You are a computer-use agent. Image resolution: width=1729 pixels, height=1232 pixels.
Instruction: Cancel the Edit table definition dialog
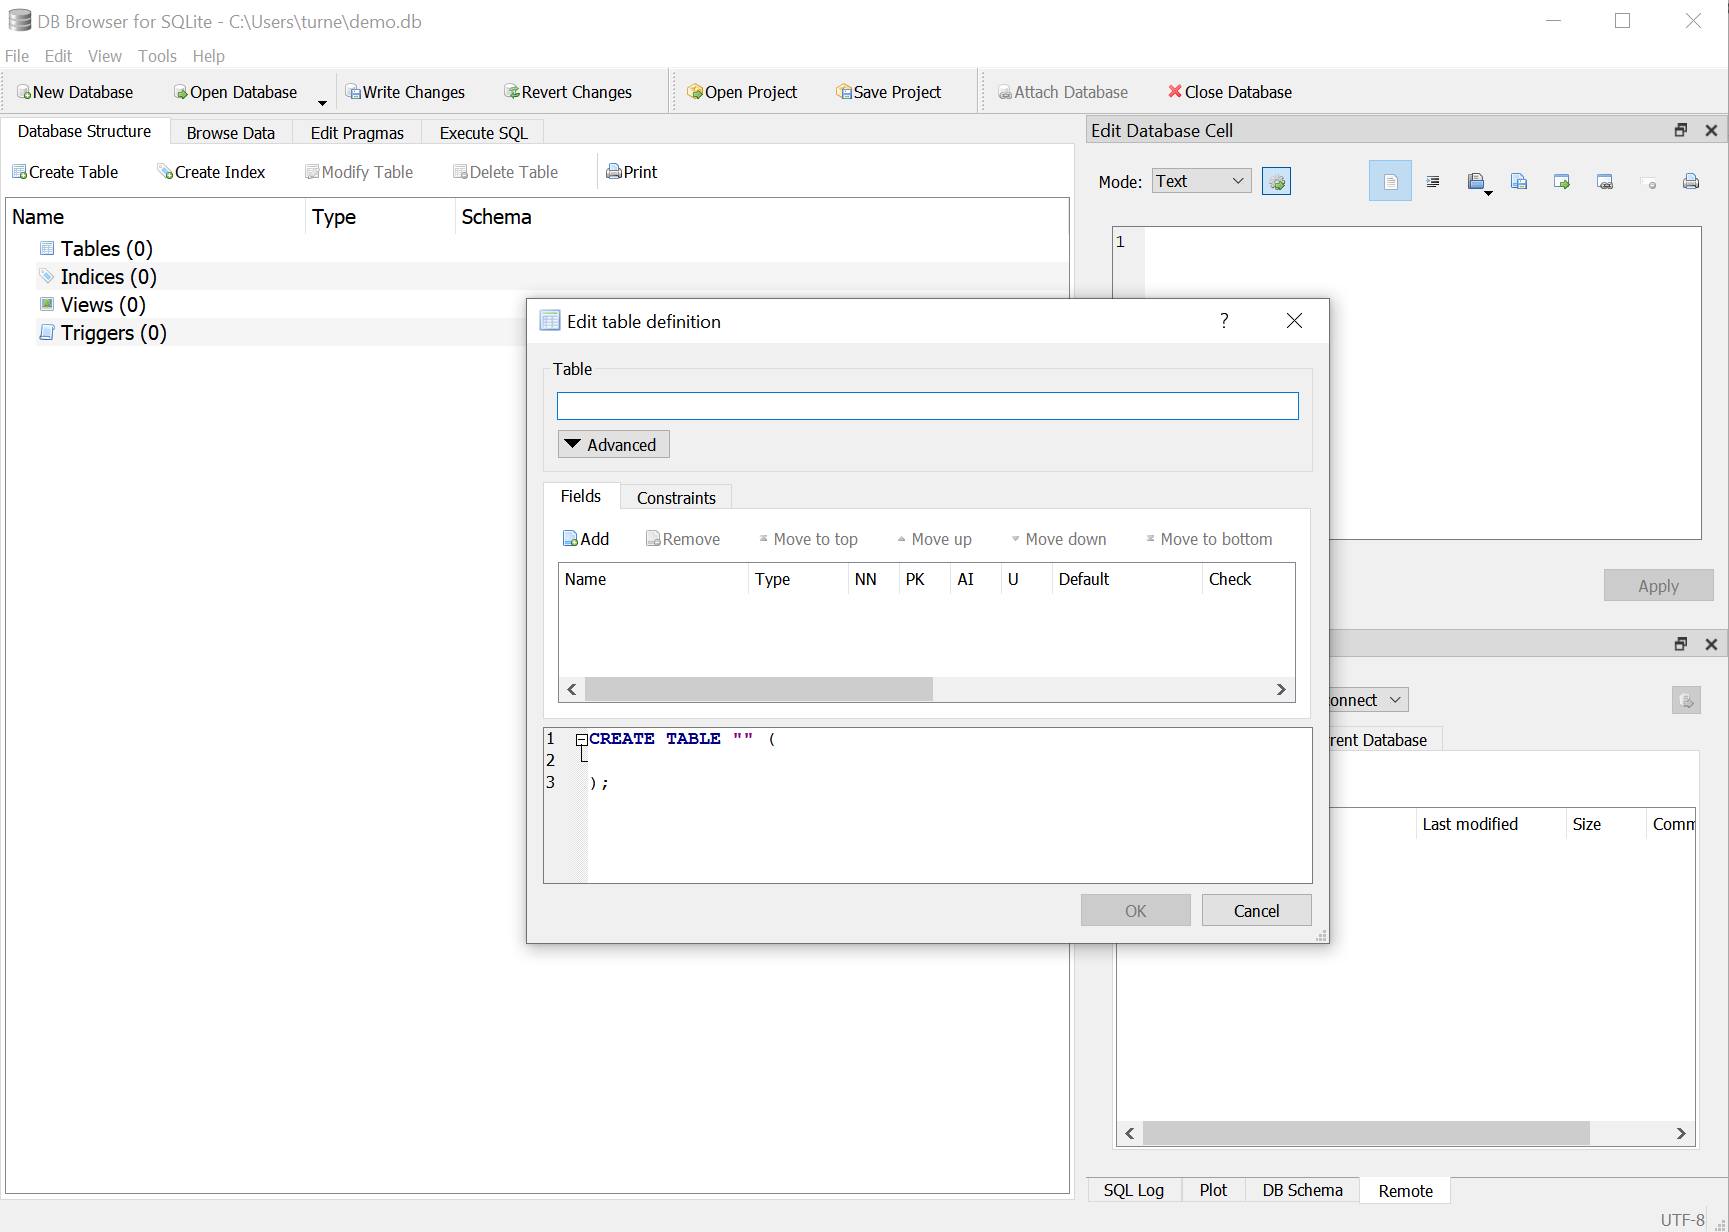1256,910
